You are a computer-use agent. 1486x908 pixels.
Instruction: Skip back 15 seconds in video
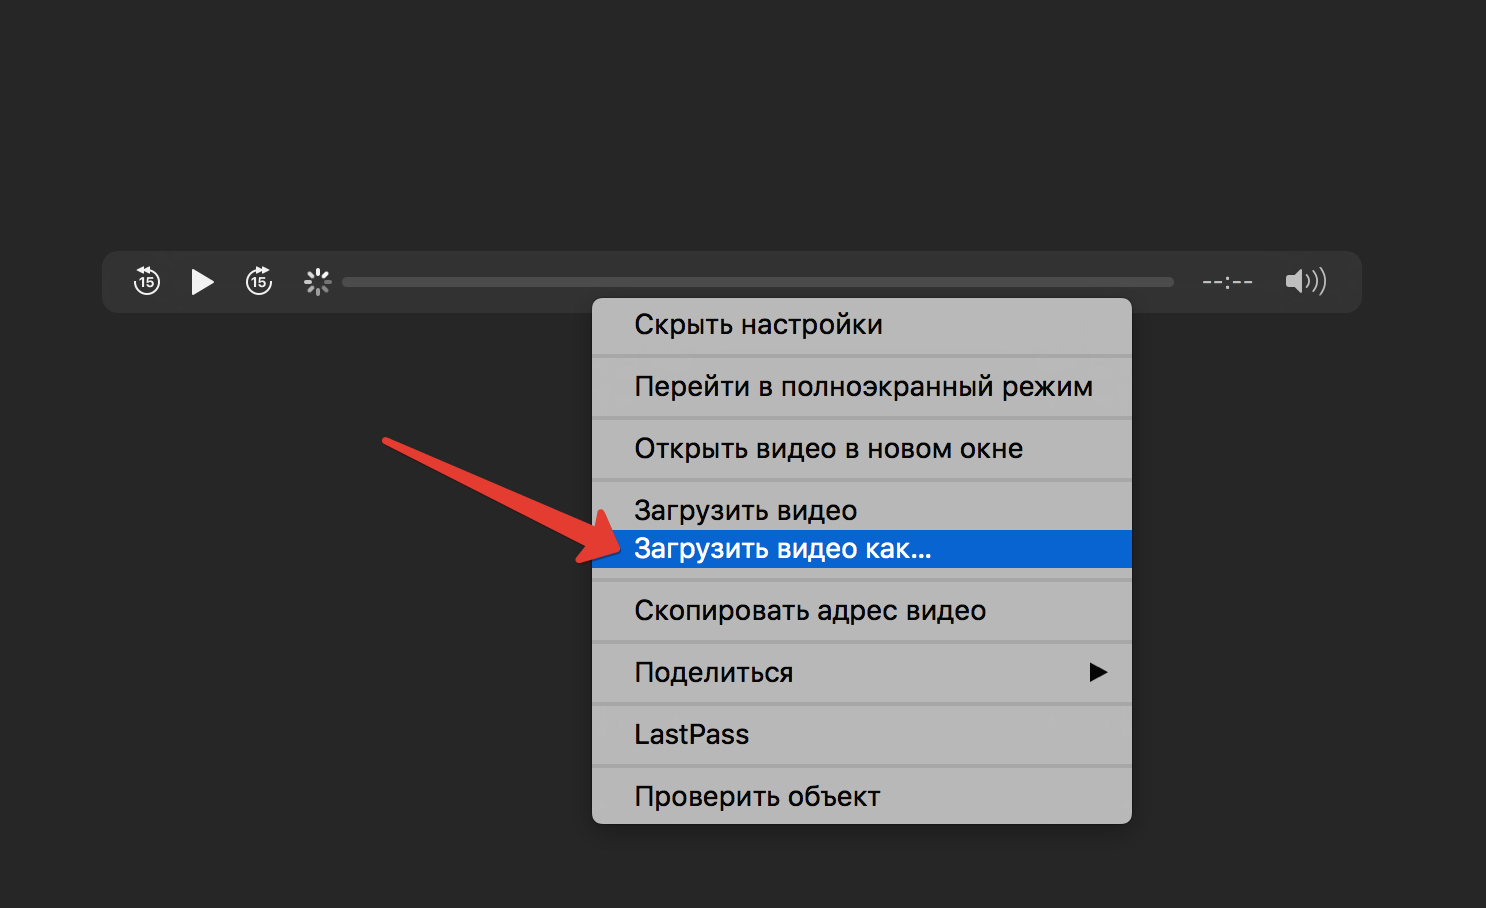pyautogui.click(x=147, y=282)
